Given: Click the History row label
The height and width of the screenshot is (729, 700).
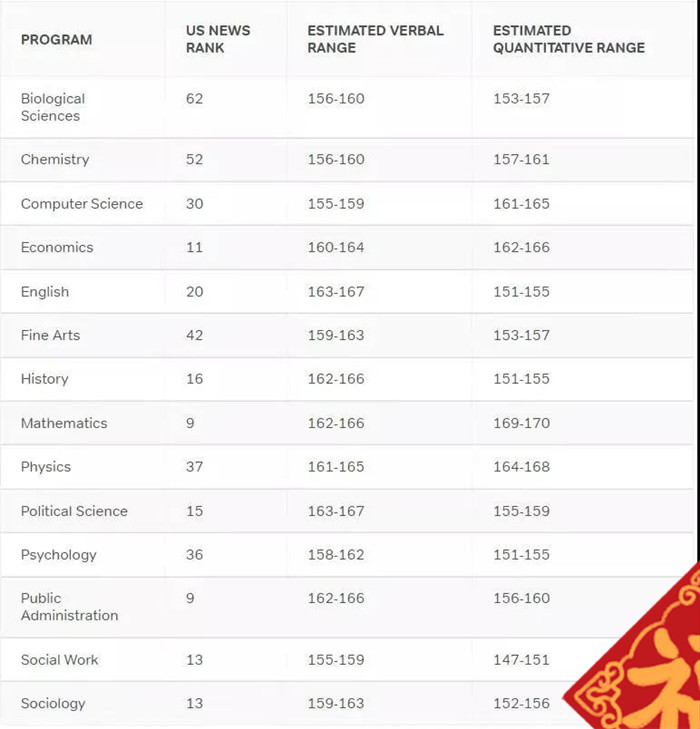Looking at the screenshot, I should click(x=45, y=379).
